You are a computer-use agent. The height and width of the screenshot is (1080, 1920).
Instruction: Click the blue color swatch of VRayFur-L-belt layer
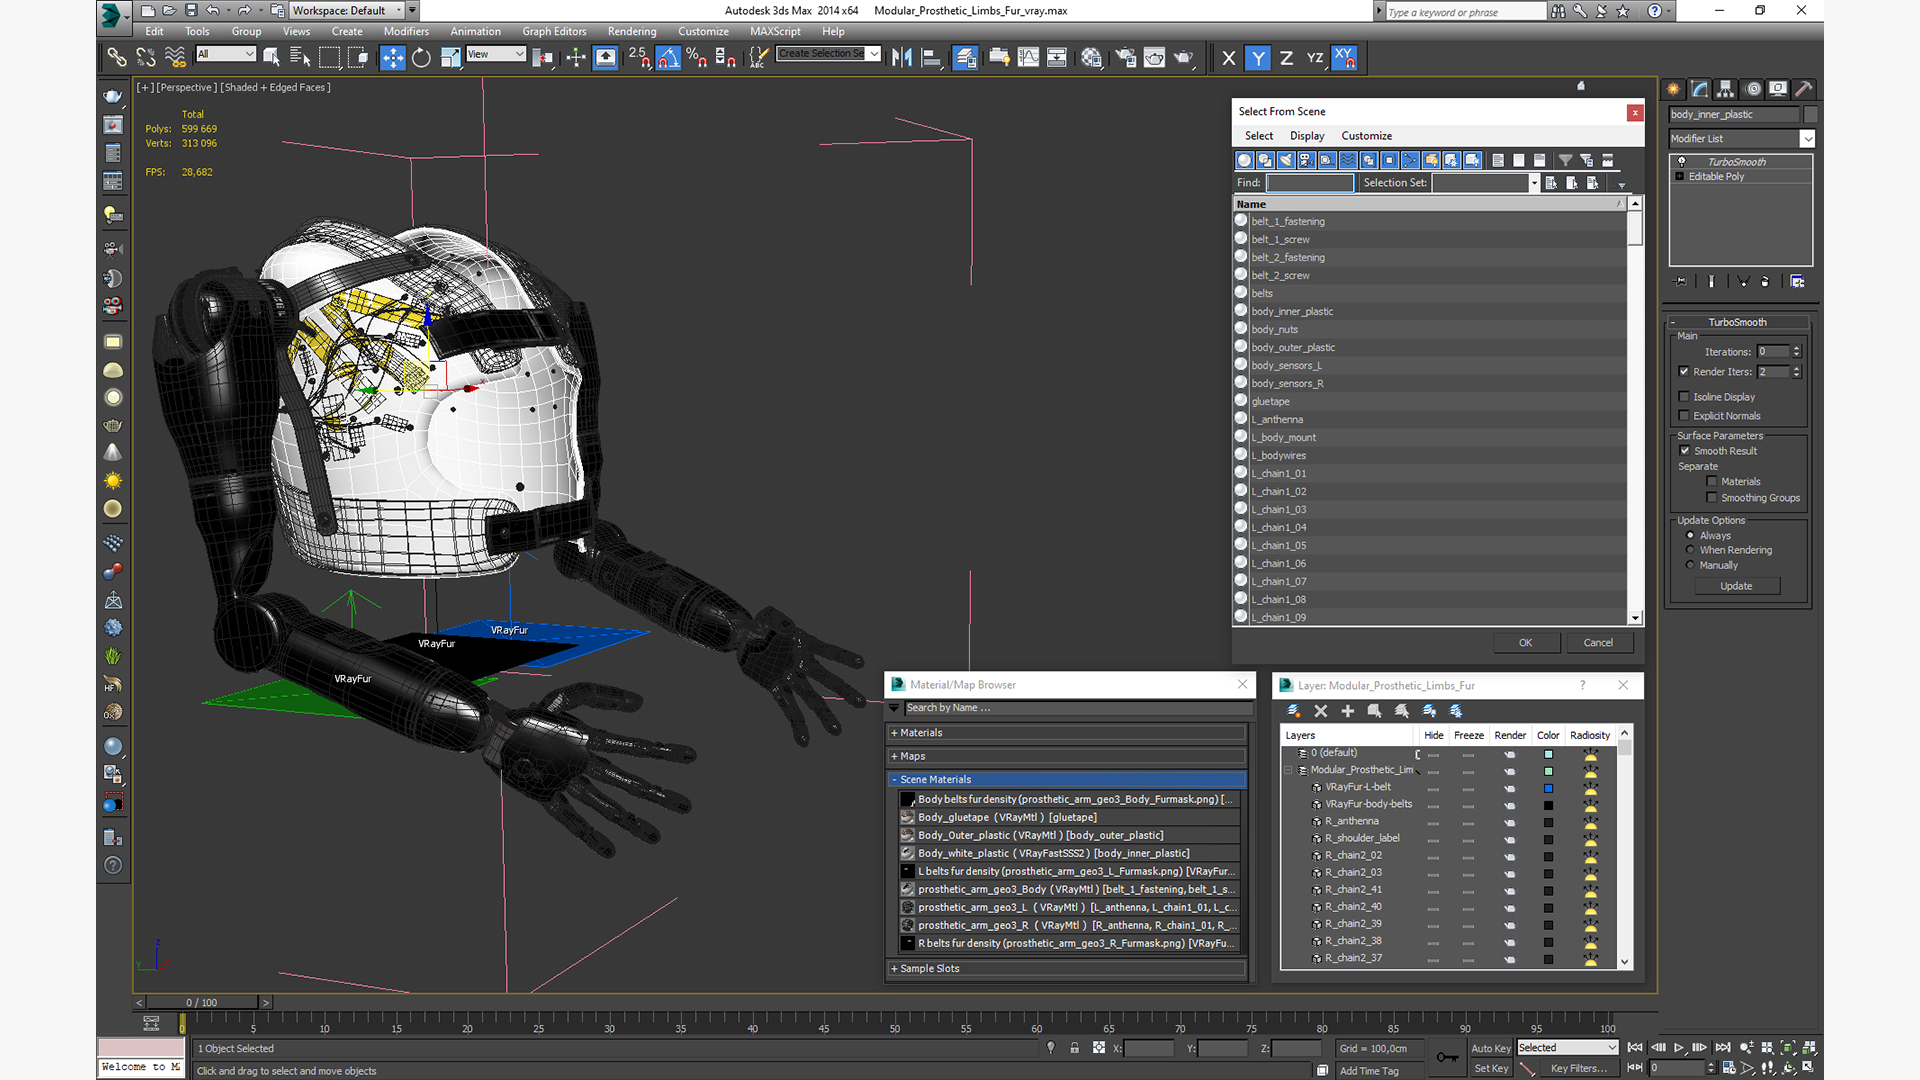[1548, 788]
